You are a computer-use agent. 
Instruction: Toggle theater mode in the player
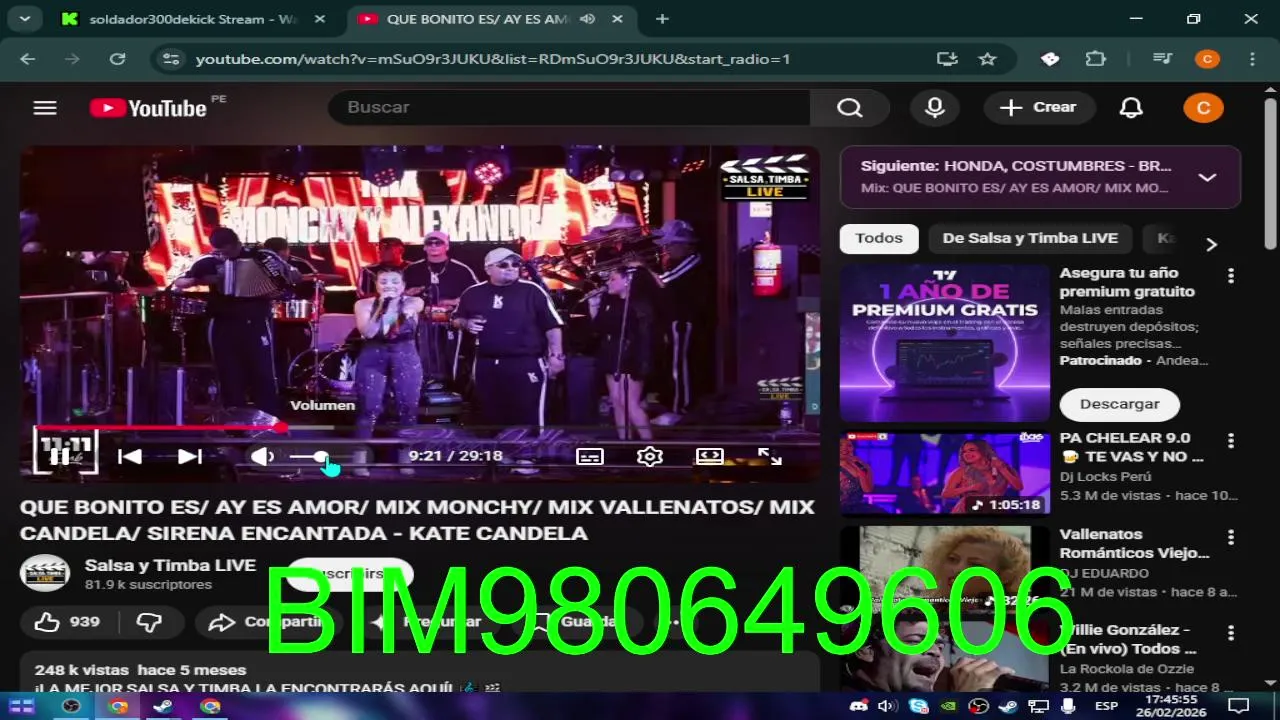tap(710, 456)
